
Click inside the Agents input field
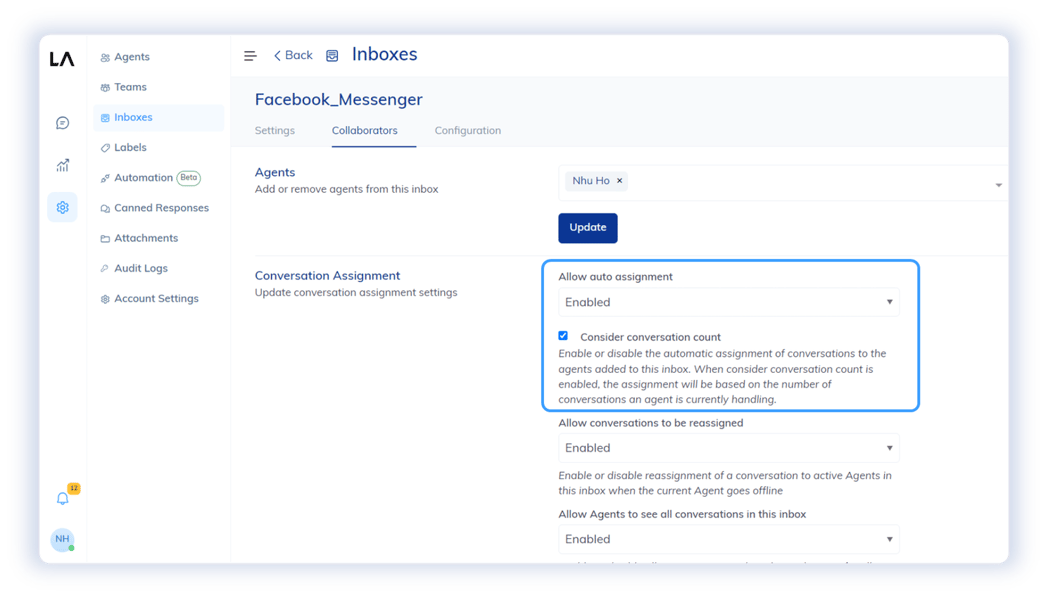coord(800,182)
